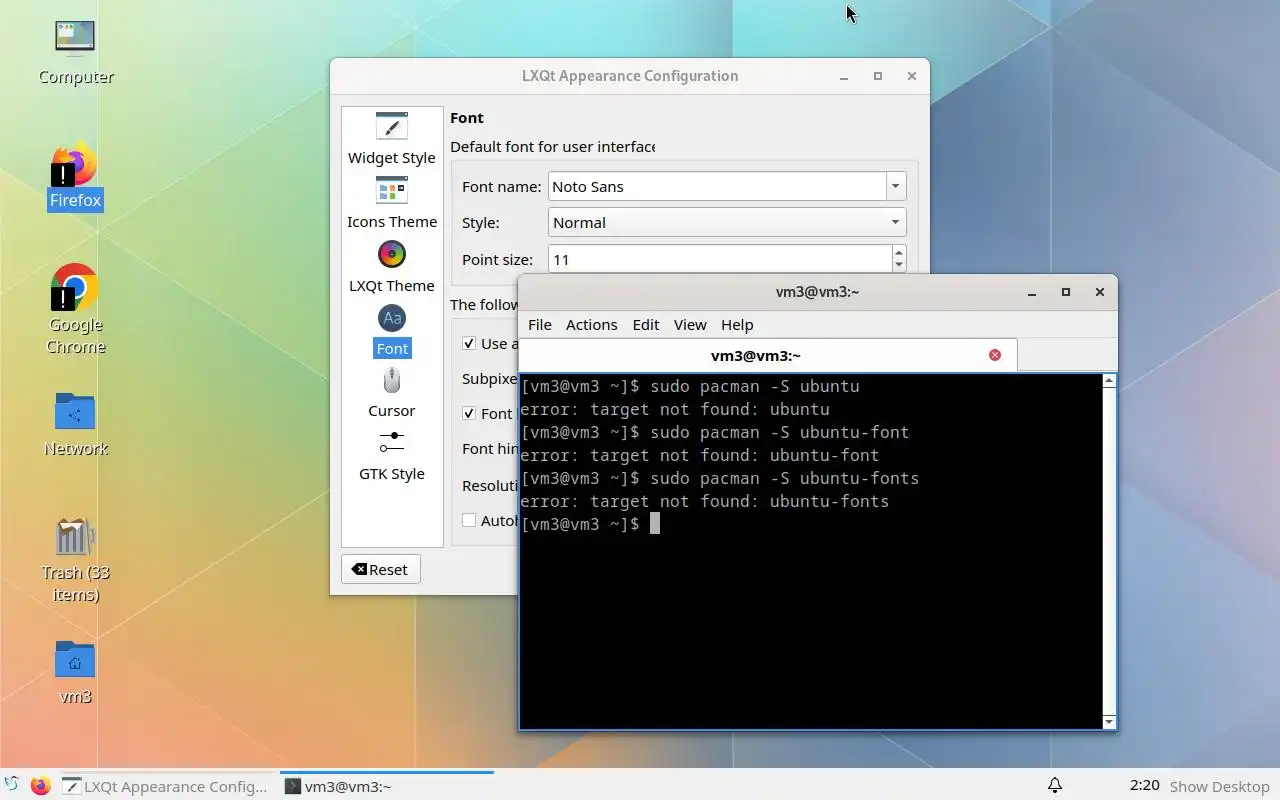Image resolution: width=1280 pixels, height=800 pixels.
Task: Open the terminal View menu
Action: tap(690, 324)
